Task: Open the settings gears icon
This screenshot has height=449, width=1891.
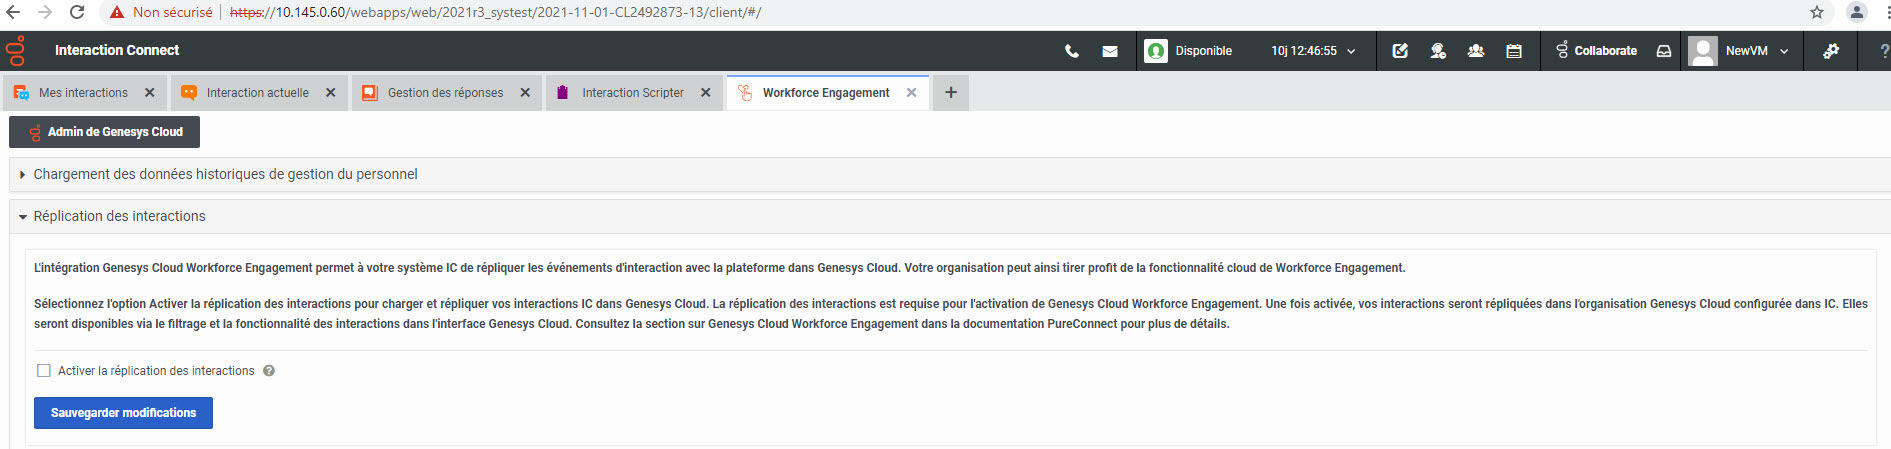Action: (1831, 51)
